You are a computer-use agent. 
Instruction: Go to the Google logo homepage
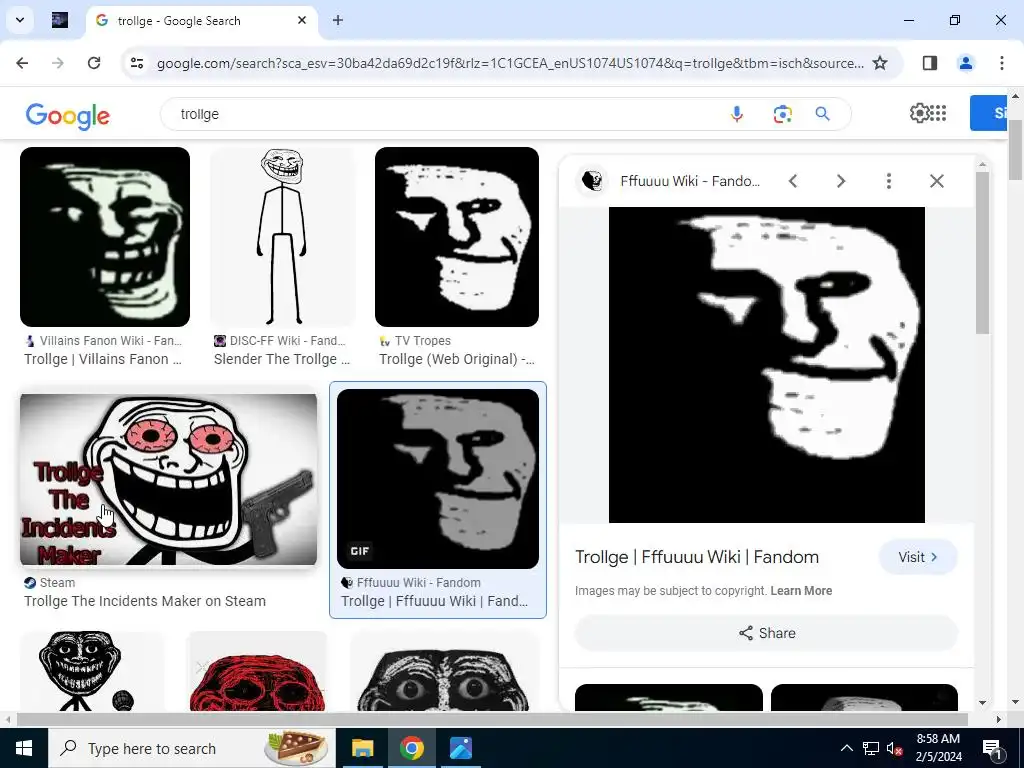click(68, 116)
